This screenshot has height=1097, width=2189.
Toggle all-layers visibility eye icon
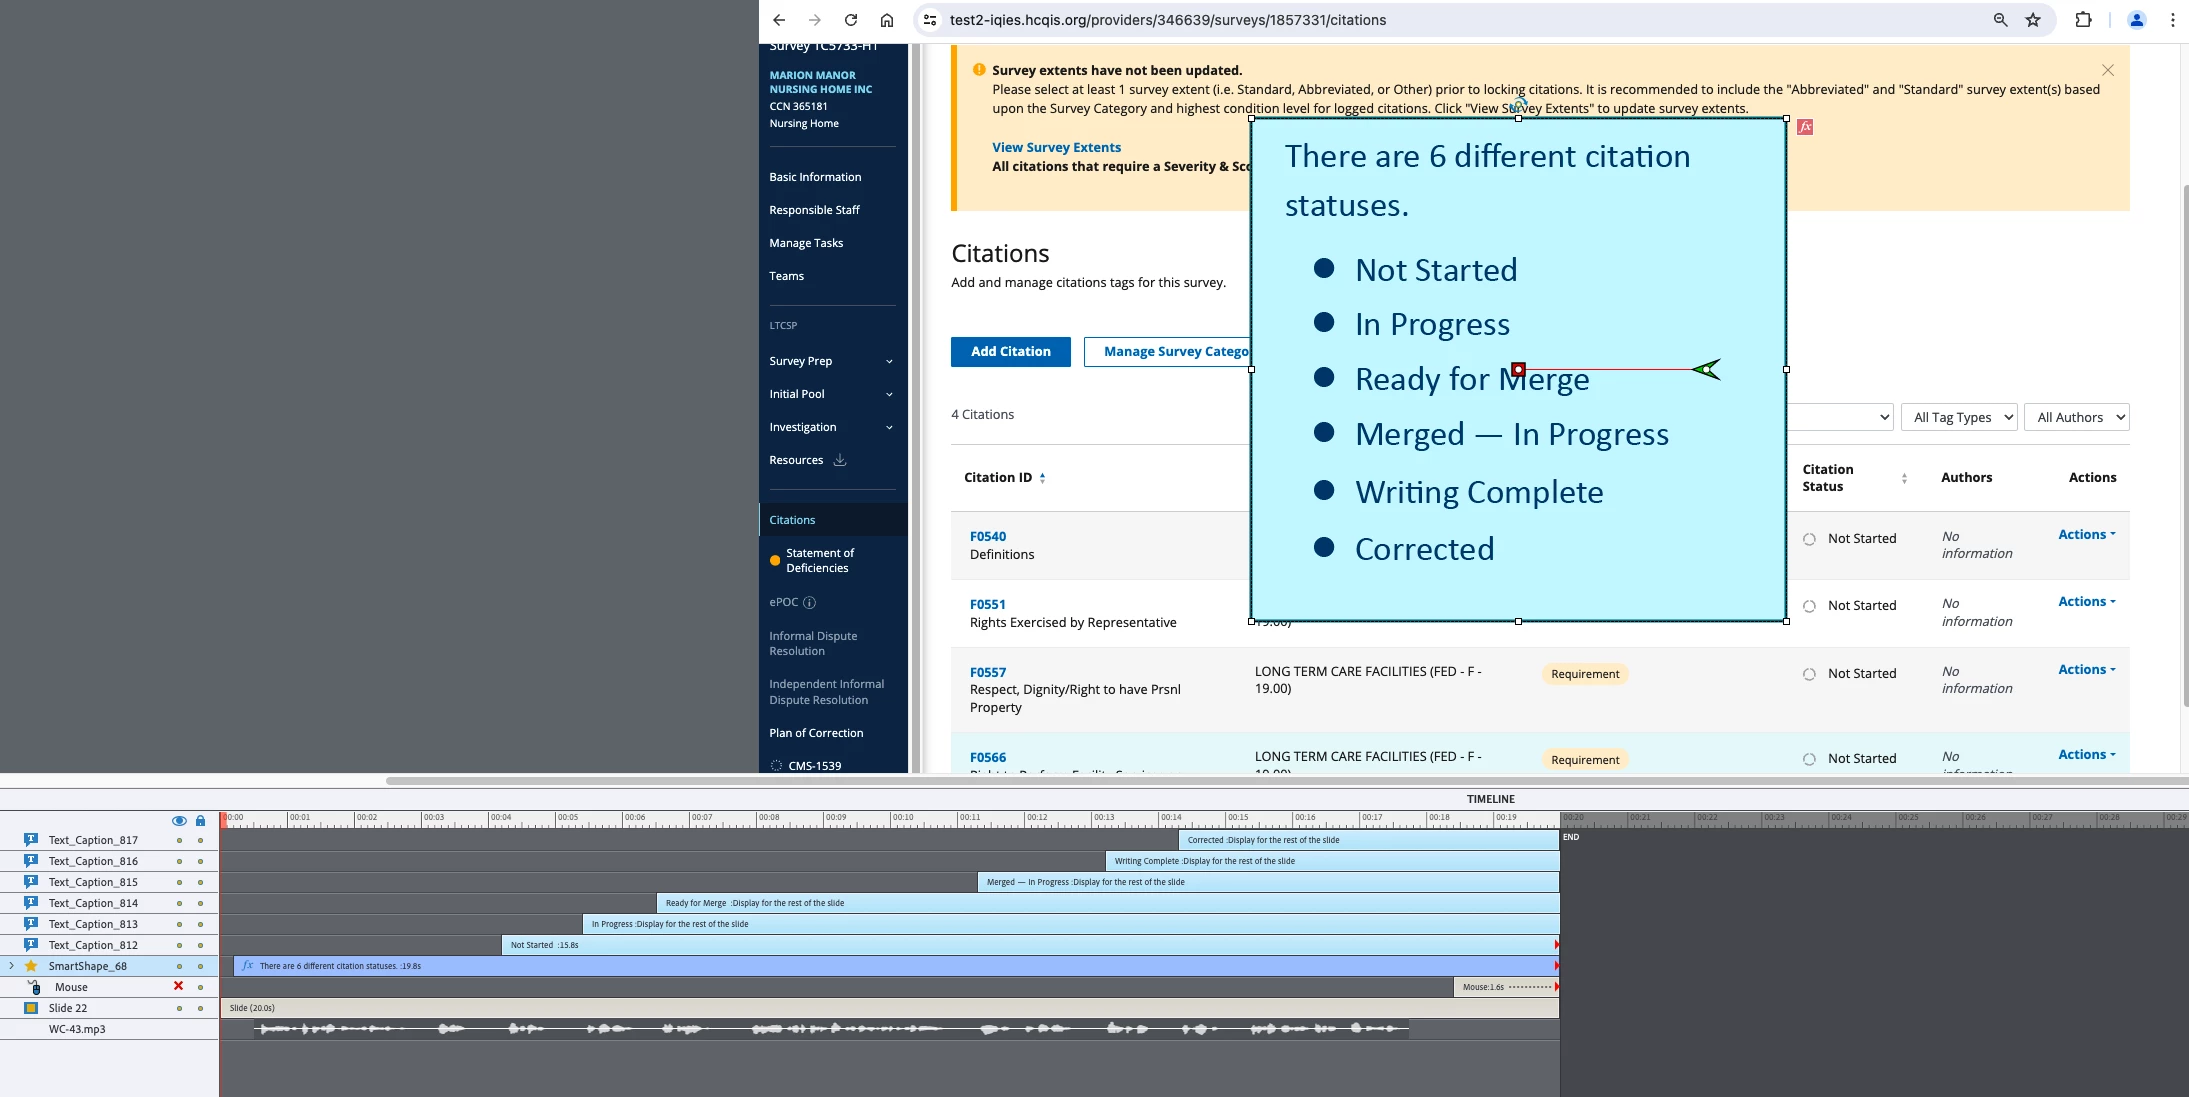coord(179,821)
